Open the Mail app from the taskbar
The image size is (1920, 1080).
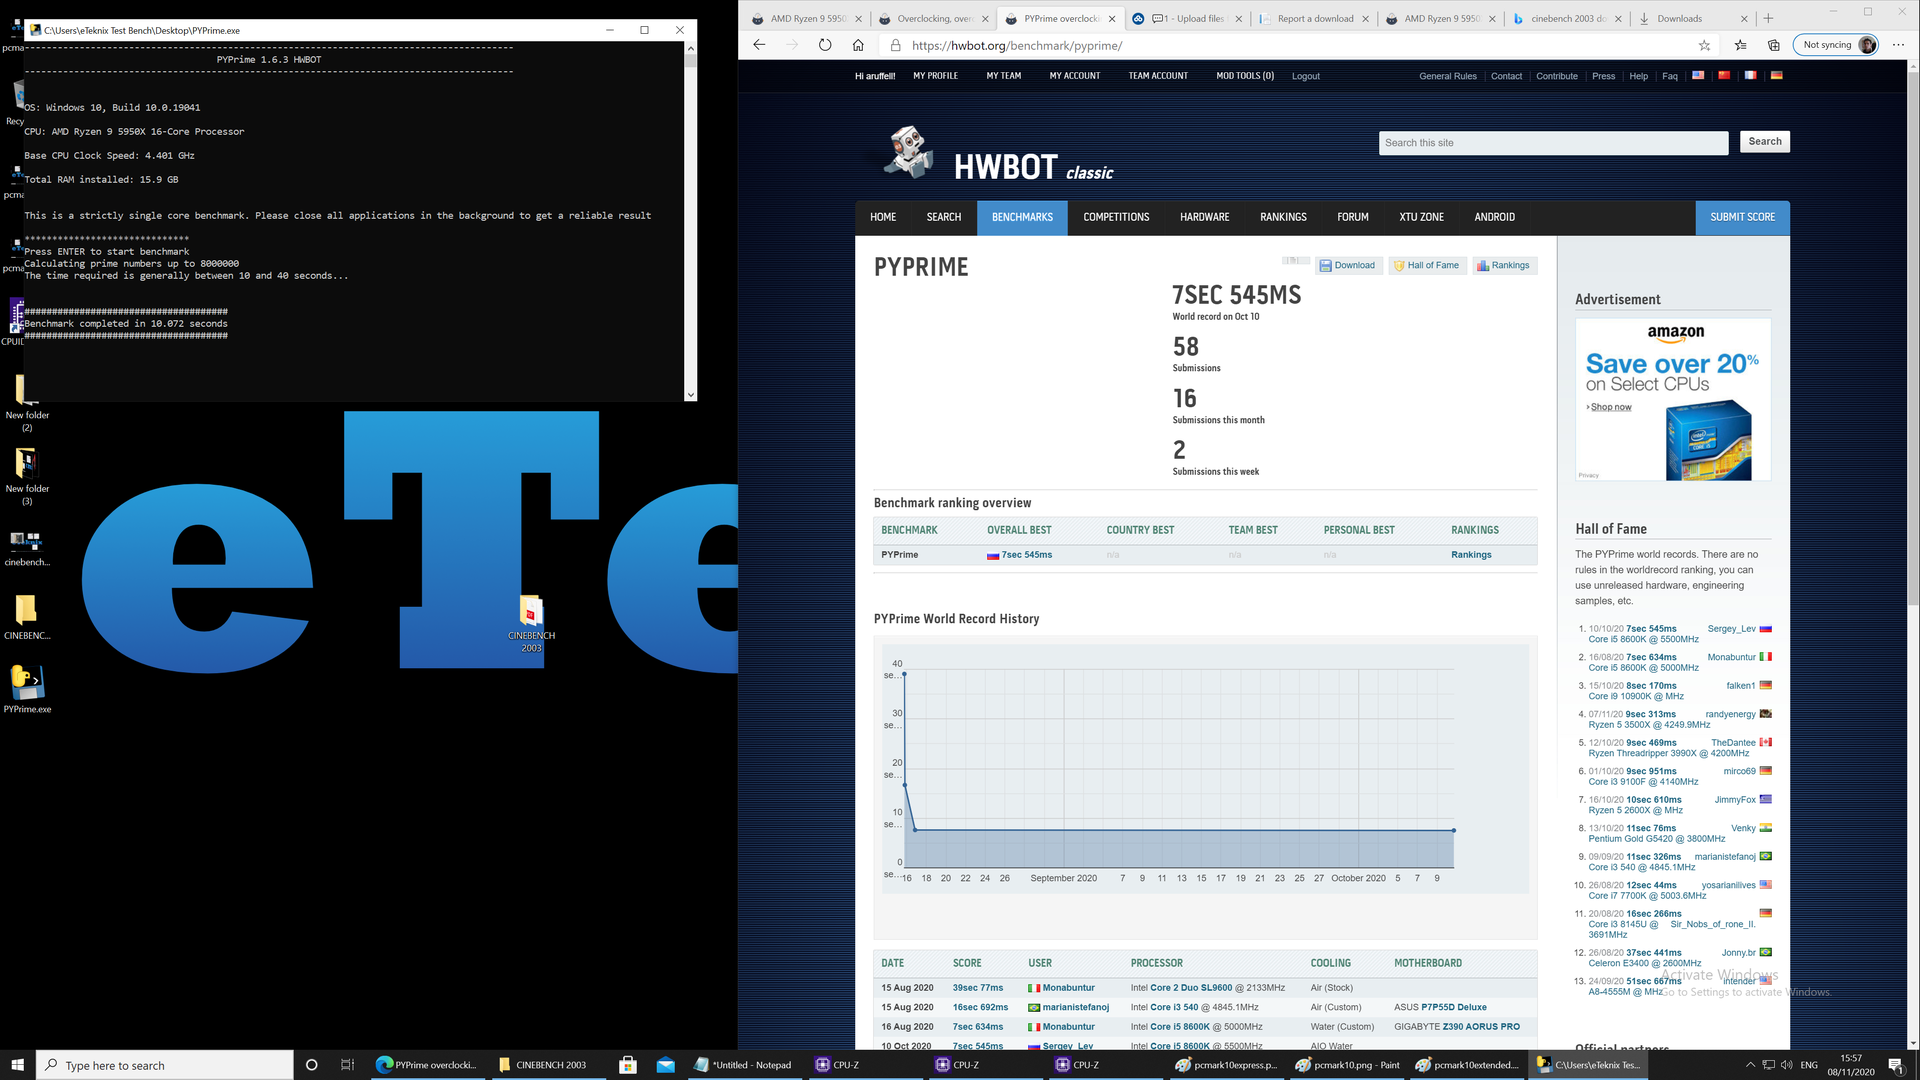point(665,1065)
